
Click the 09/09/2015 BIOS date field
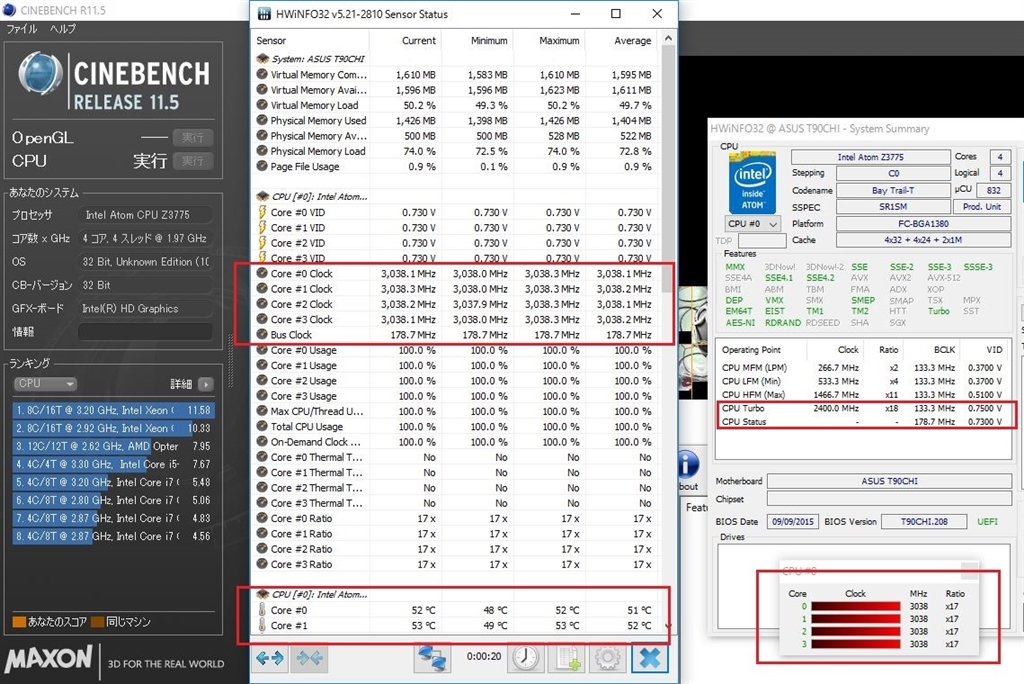792,522
